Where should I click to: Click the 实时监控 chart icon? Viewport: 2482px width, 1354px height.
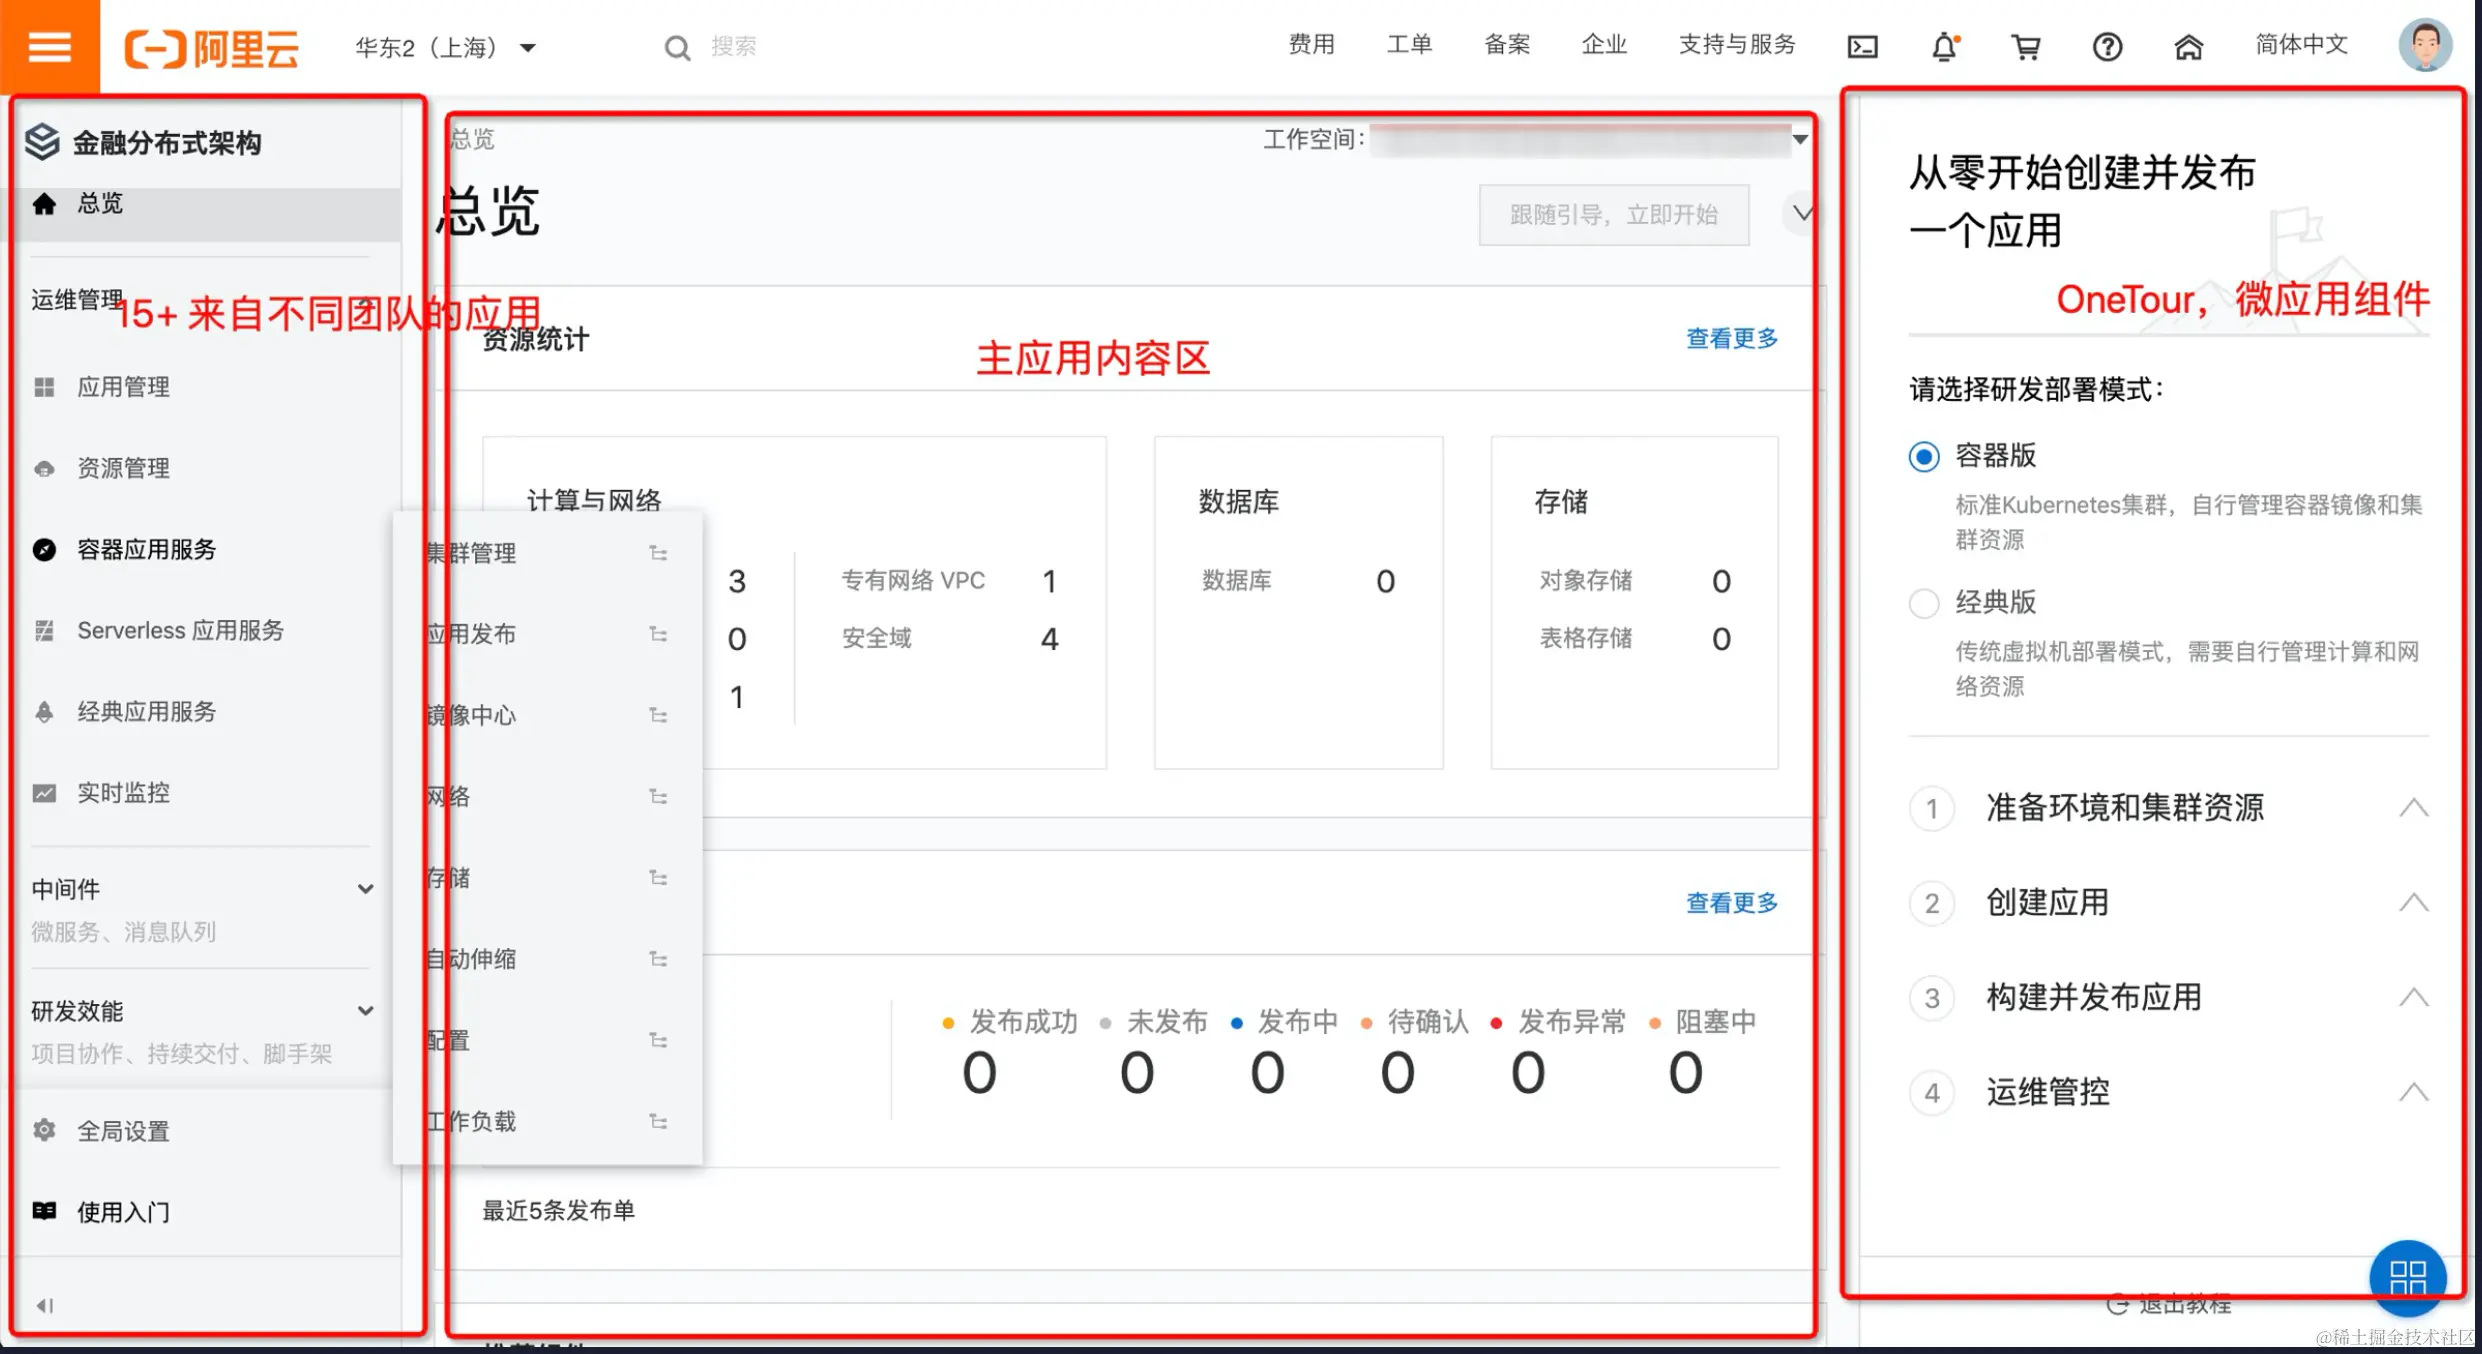44,793
